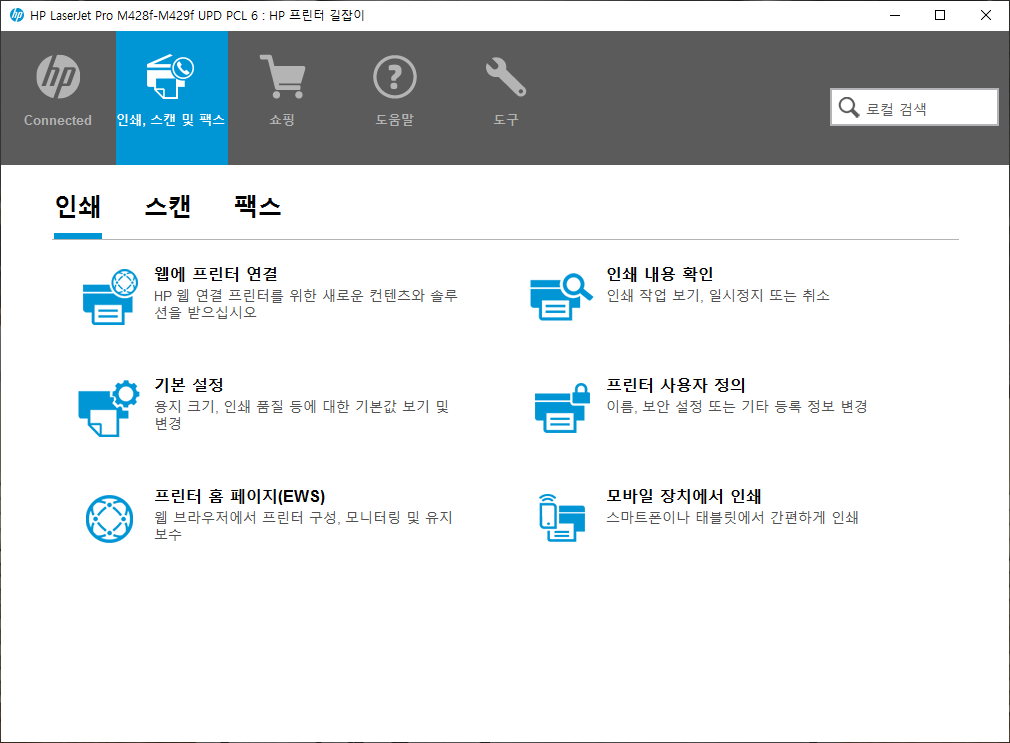Open the 웹에 프린터 연결 link
Image resolution: width=1010 pixels, height=743 pixels.
pyautogui.click(x=216, y=274)
